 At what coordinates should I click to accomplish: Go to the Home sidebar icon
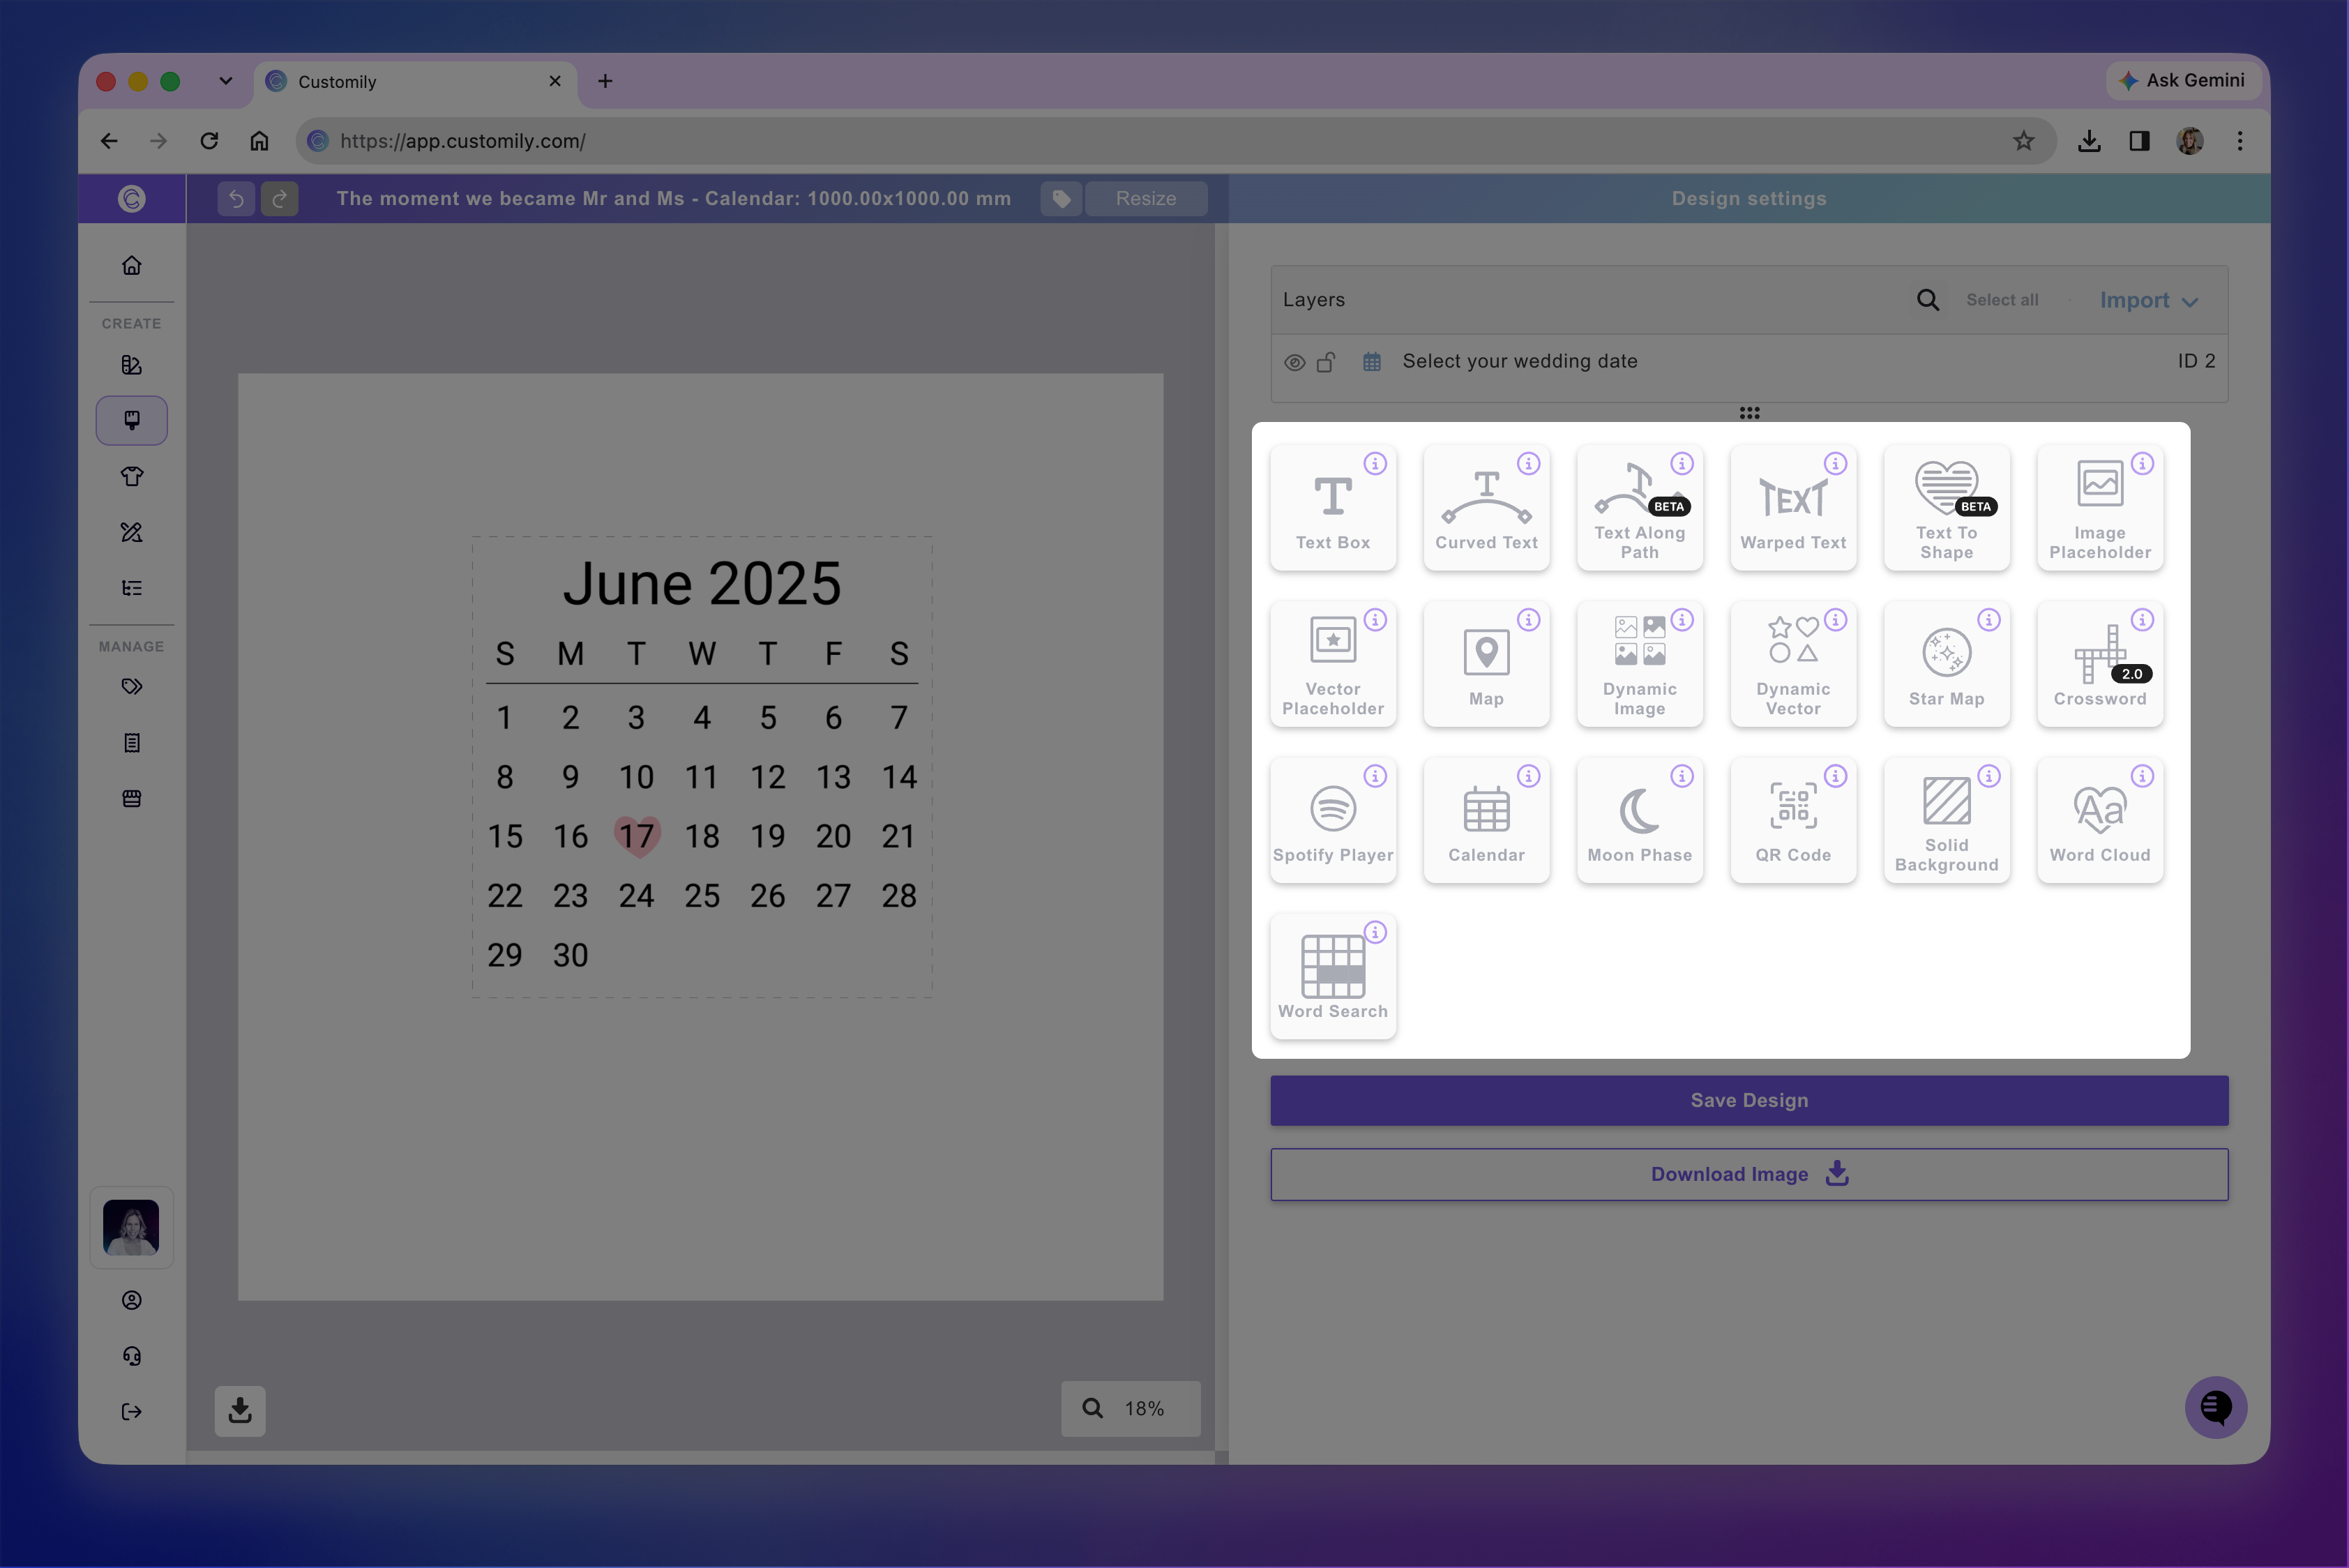pos(132,266)
